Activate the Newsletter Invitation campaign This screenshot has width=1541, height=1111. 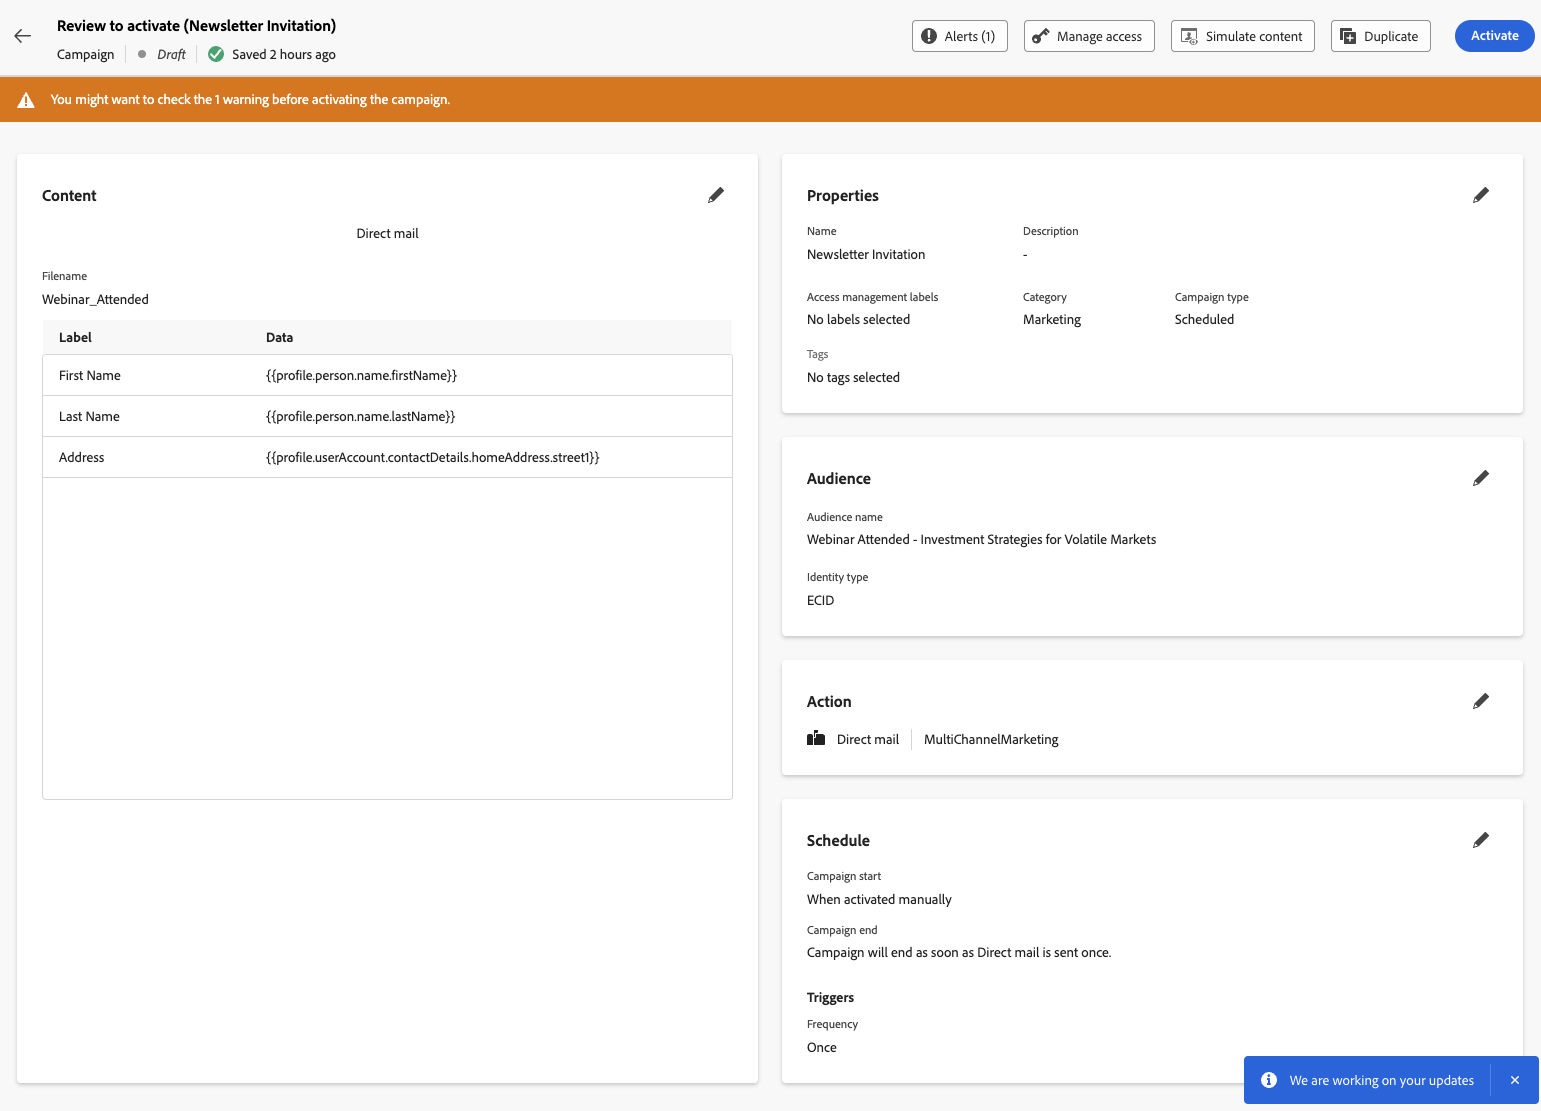click(1495, 36)
